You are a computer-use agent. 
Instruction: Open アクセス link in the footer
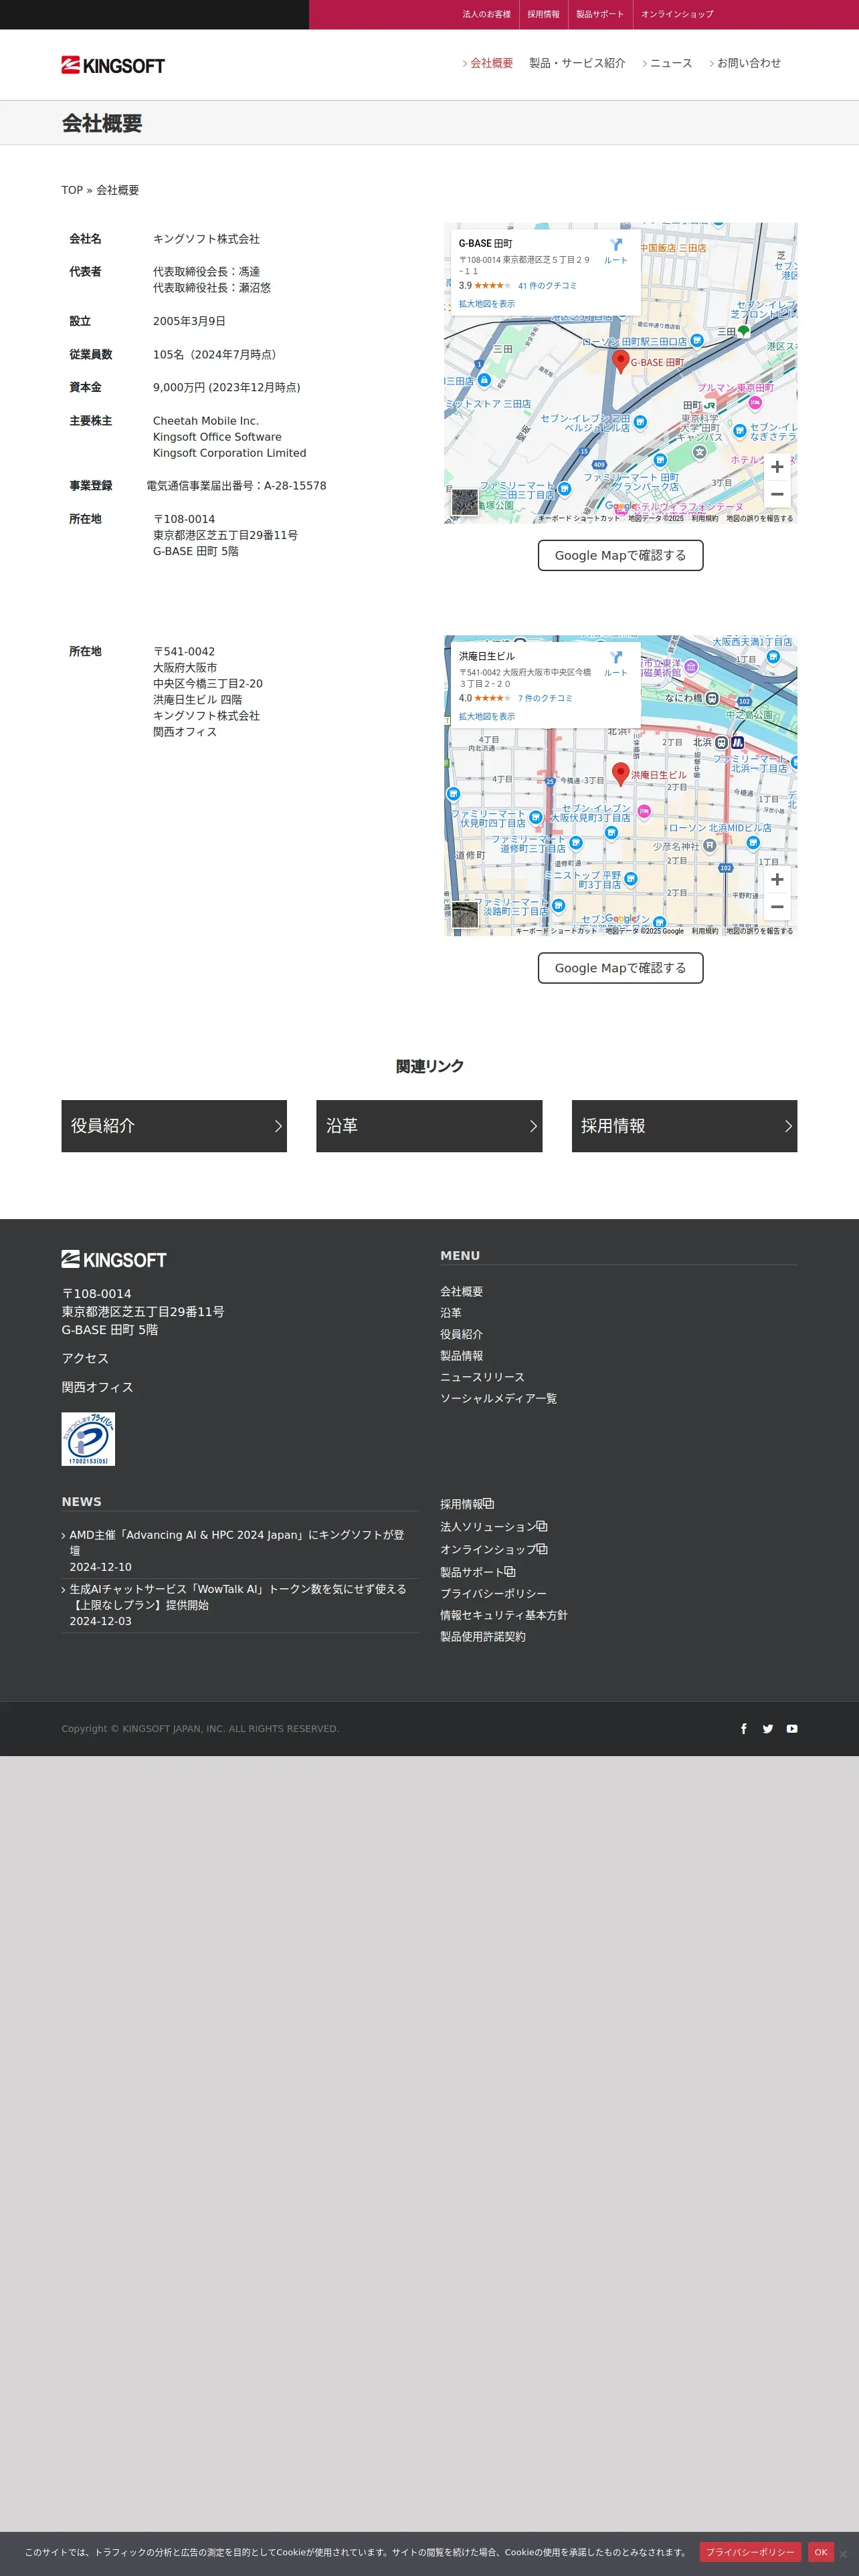(85, 1358)
